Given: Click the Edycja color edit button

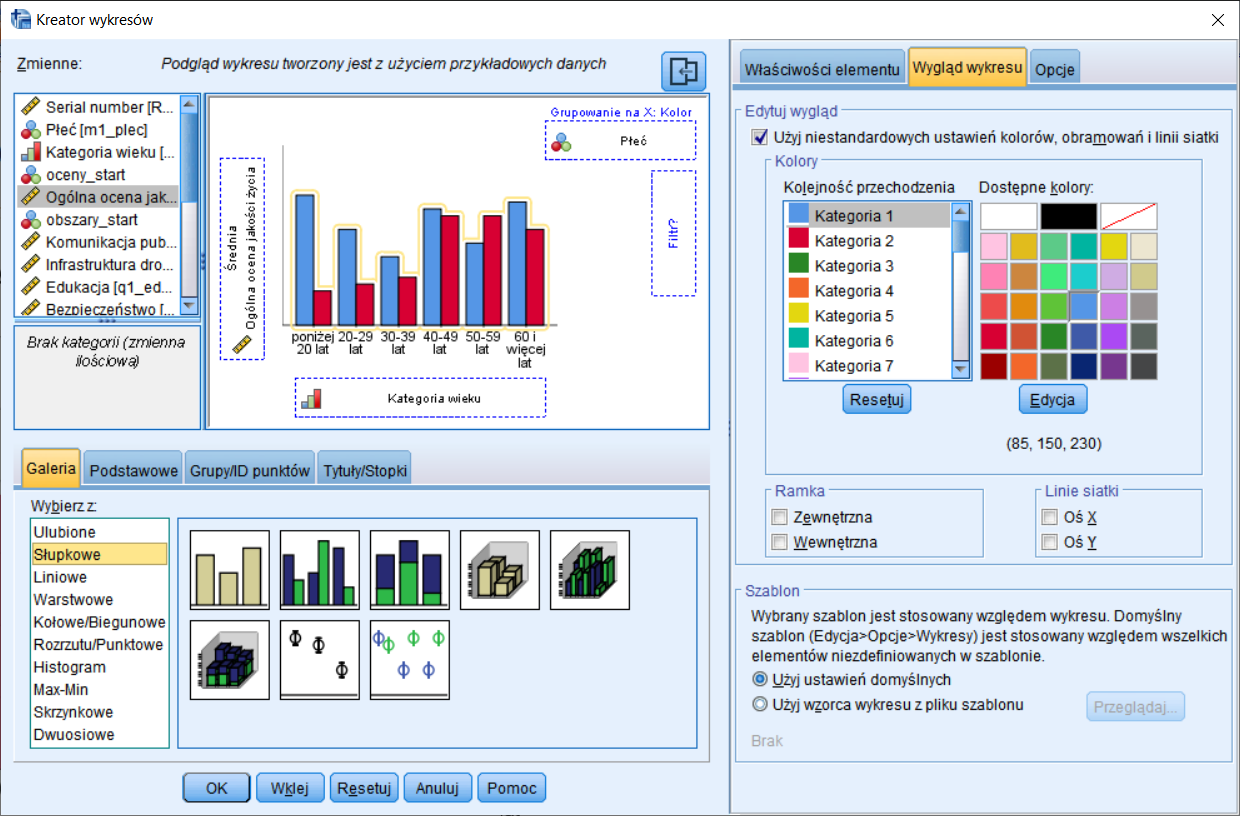Looking at the screenshot, I should [x=1053, y=399].
